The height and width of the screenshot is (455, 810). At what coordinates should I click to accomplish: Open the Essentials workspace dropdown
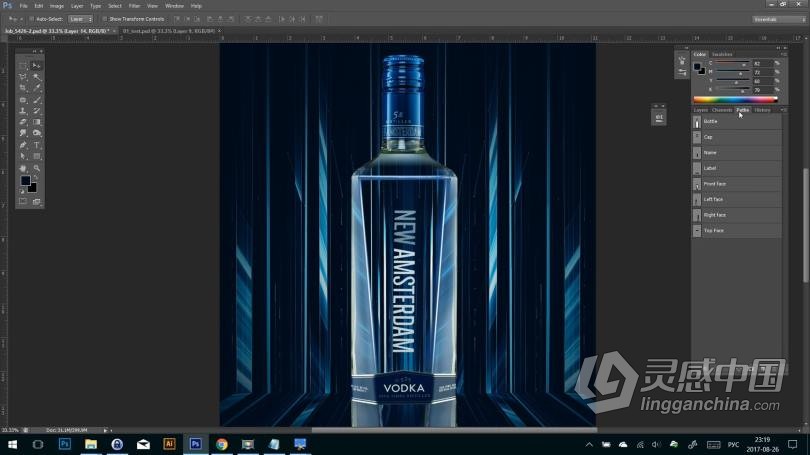click(779, 20)
